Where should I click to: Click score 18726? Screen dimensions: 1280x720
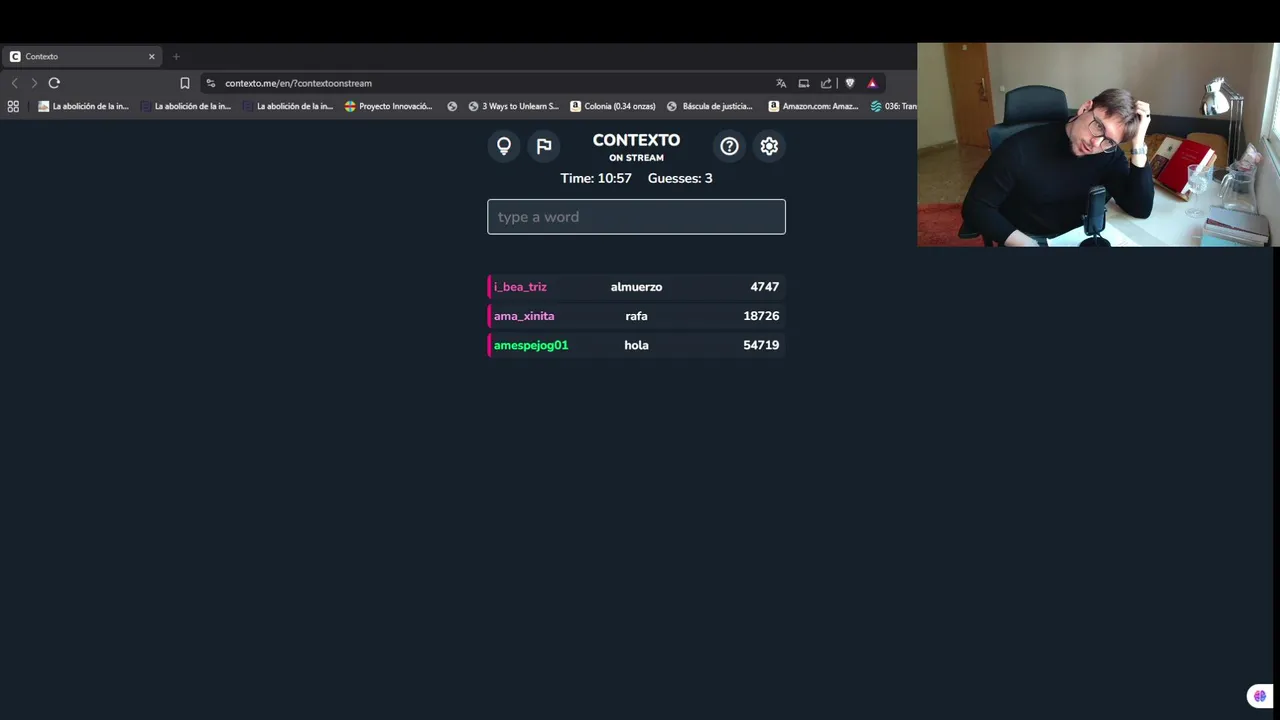(761, 316)
